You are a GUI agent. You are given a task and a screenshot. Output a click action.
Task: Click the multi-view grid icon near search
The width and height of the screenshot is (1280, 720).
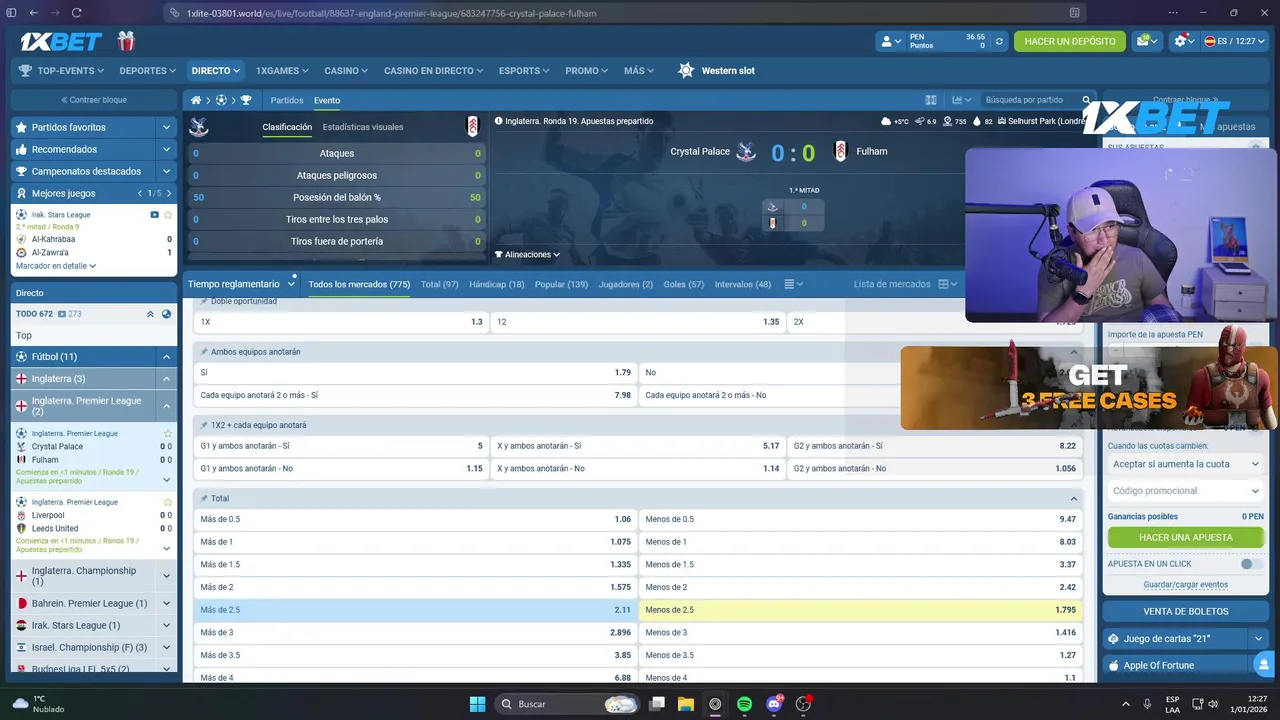coord(931,100)
